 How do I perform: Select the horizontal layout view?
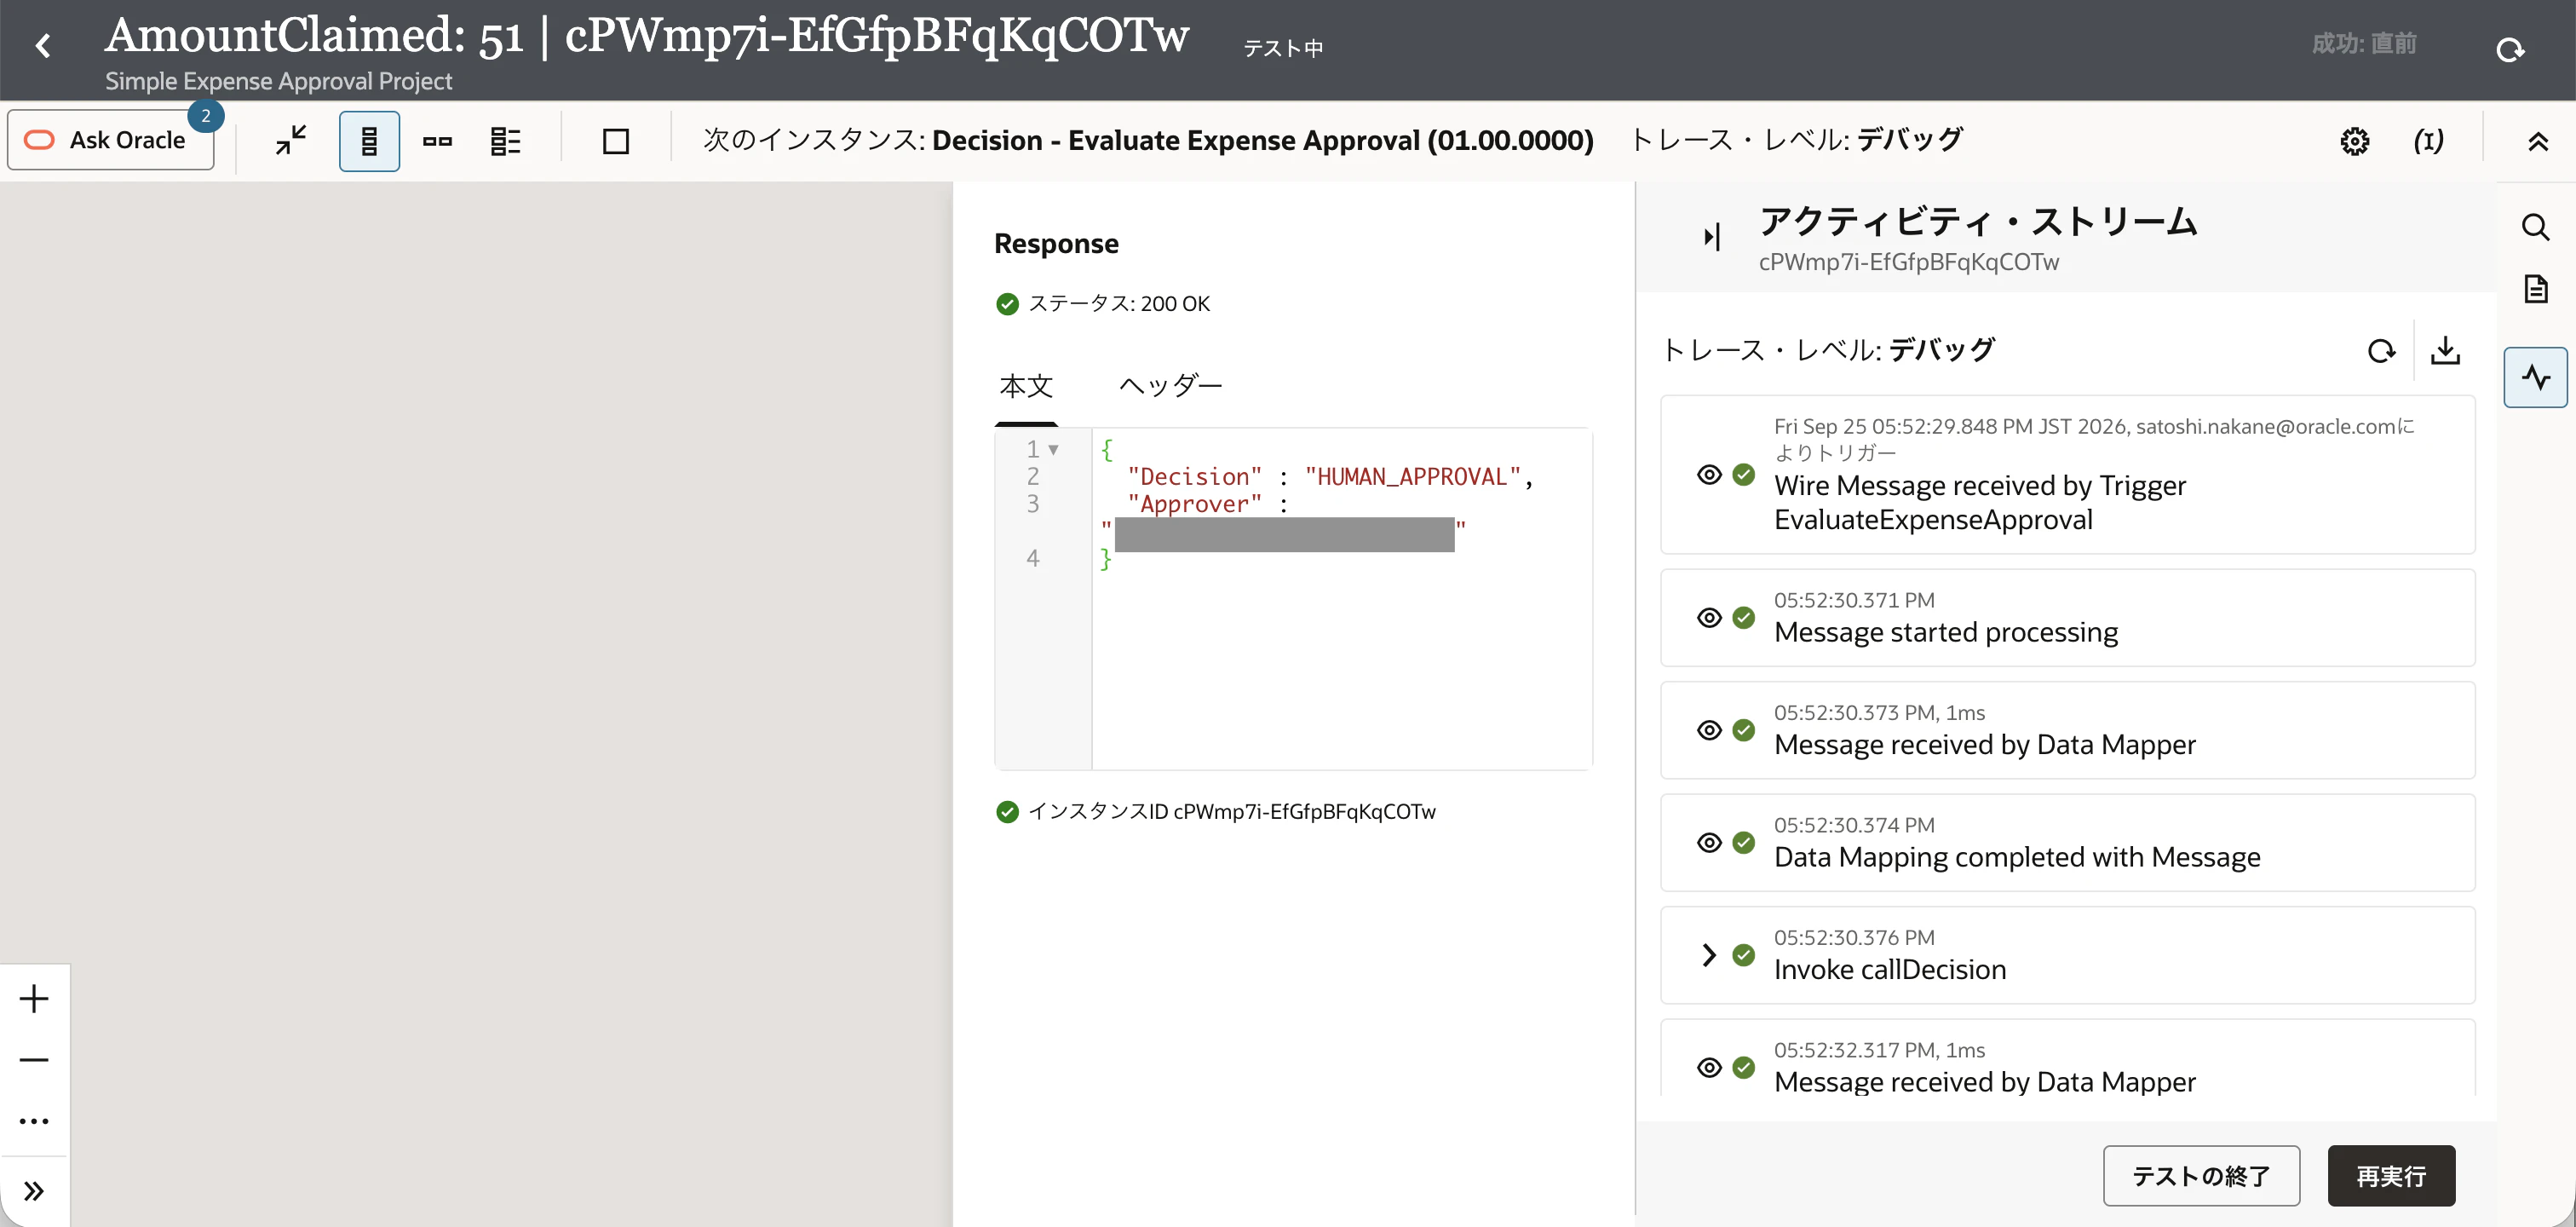[x=437, y=141]
